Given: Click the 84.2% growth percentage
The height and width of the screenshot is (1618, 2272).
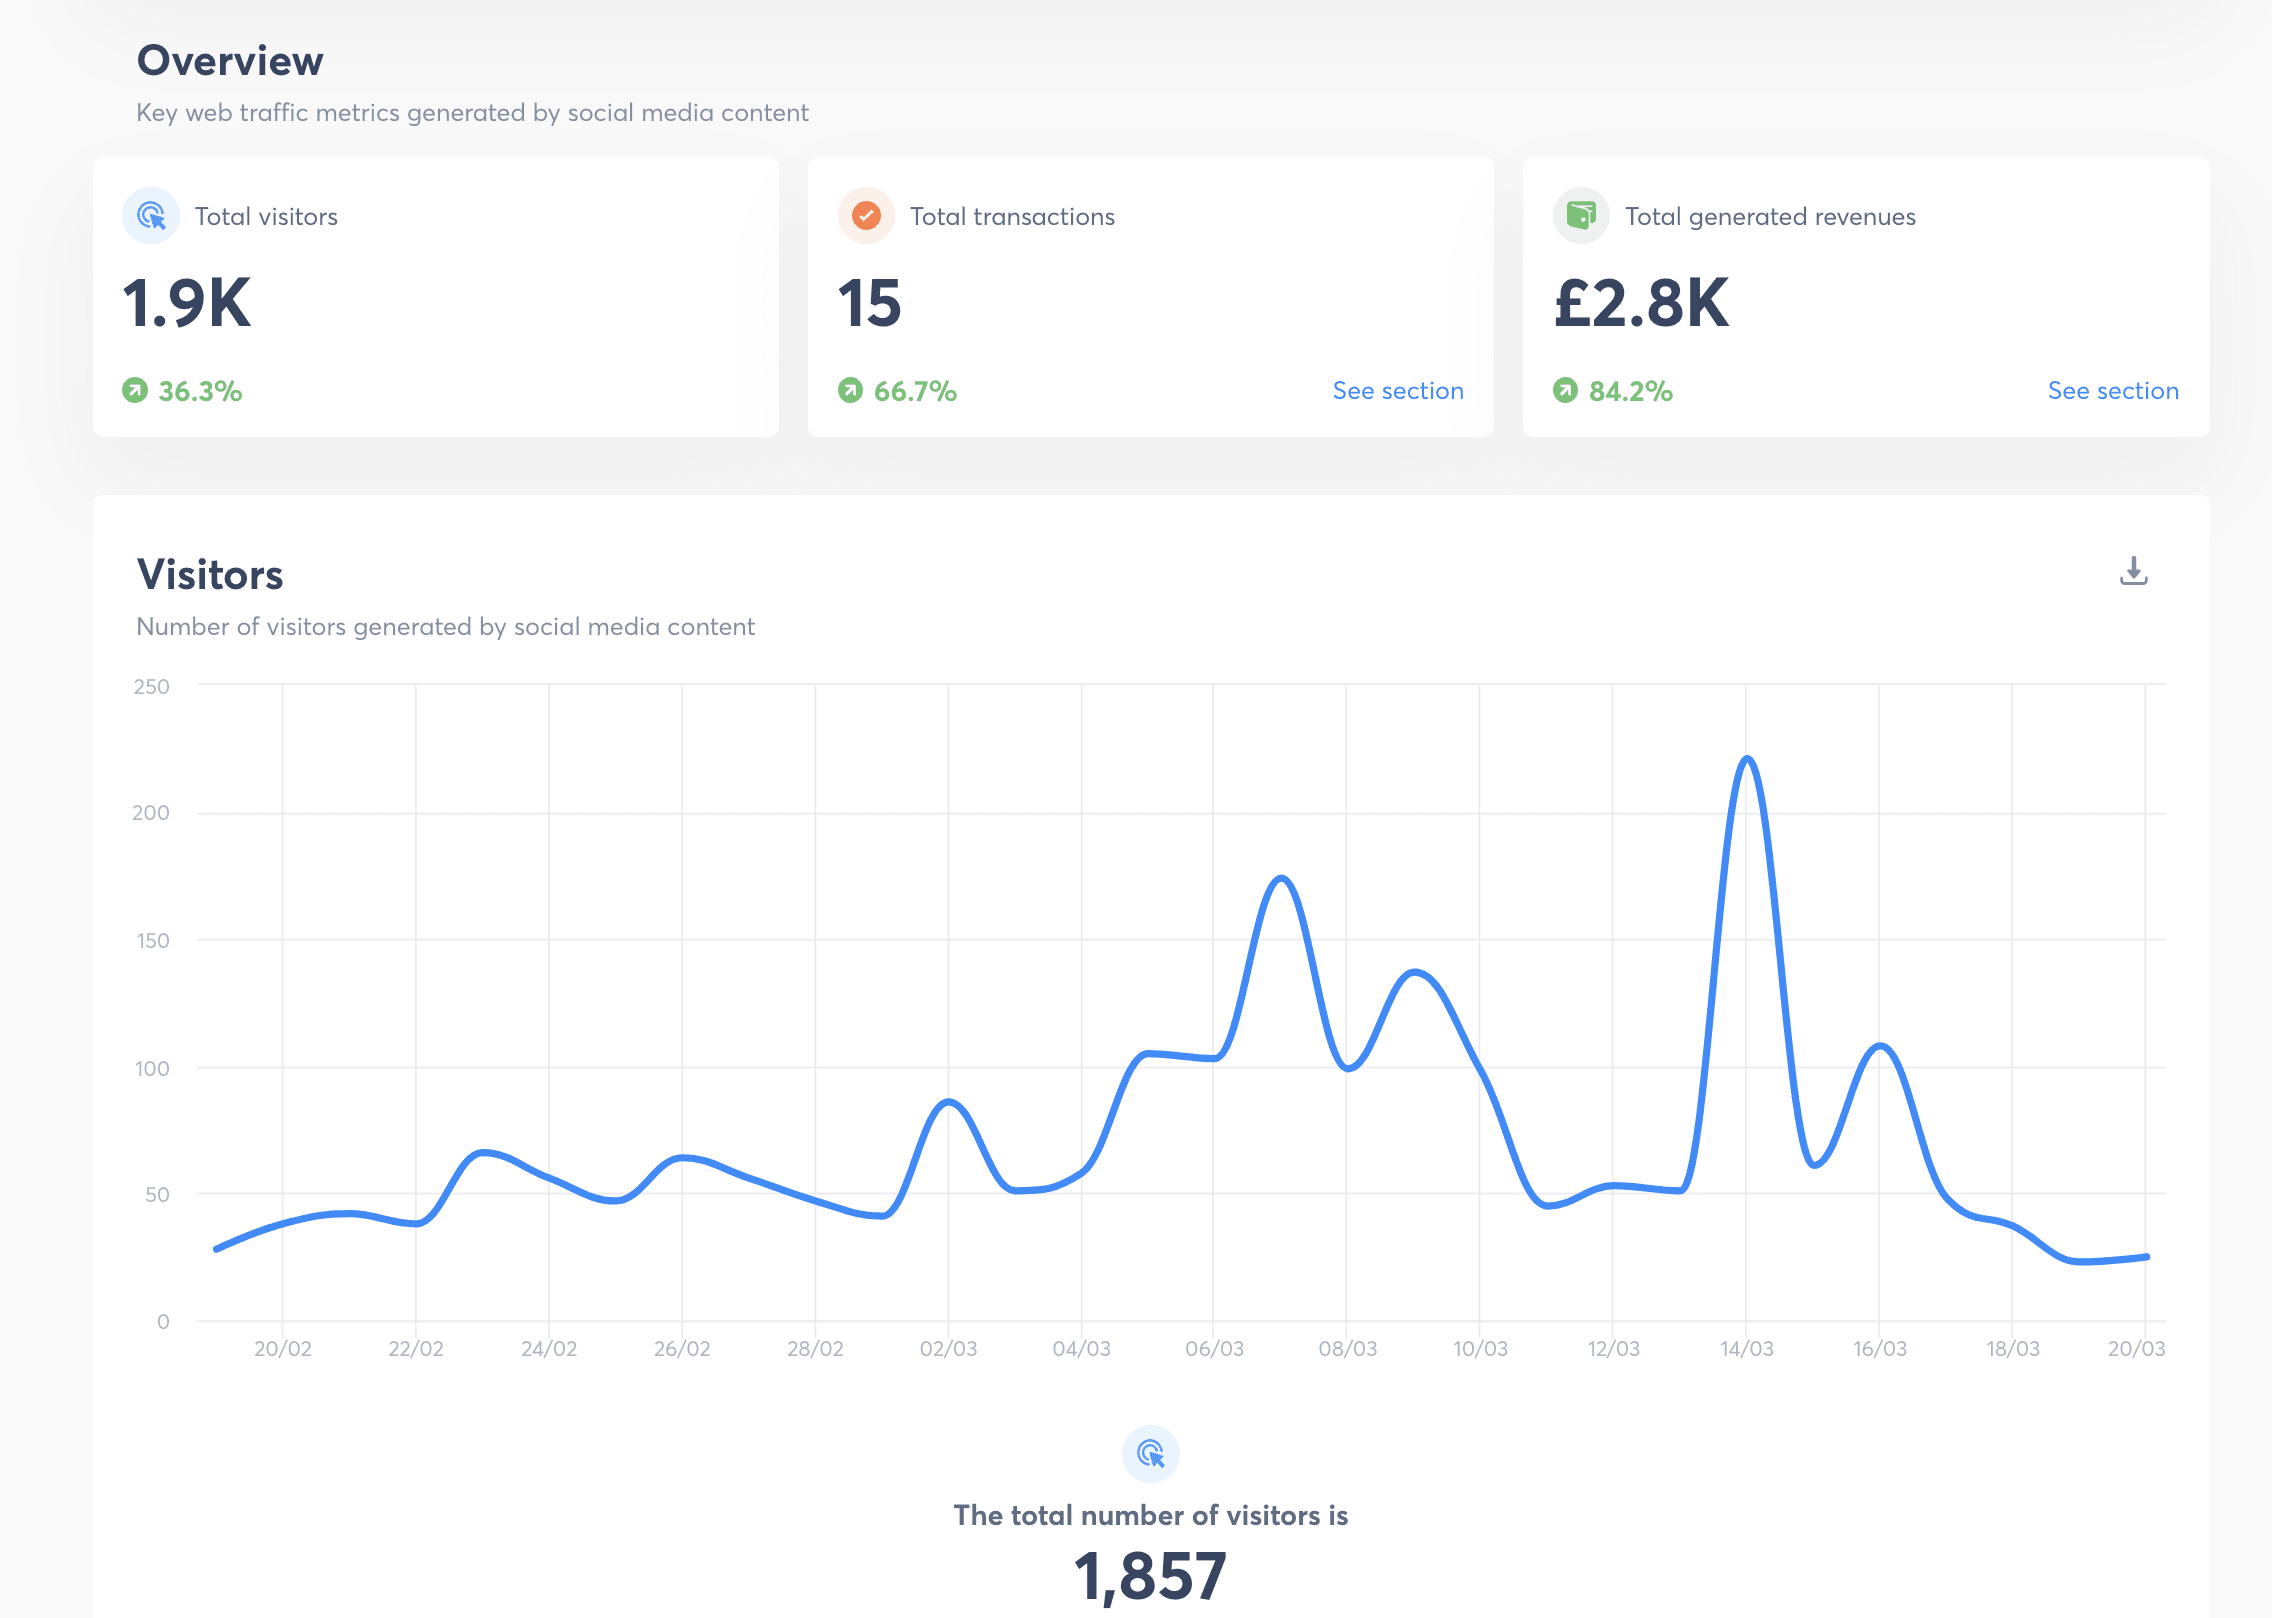Looking at the screenshot, I should tap(1630, 391).
